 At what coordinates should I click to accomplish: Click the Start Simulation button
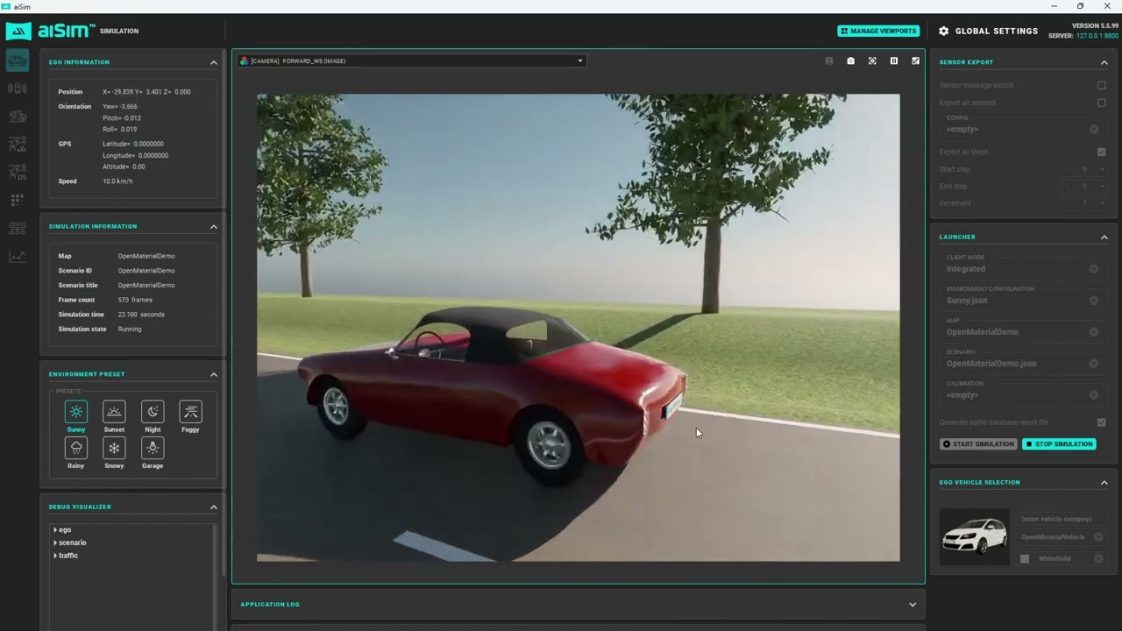tap(978, 444)
